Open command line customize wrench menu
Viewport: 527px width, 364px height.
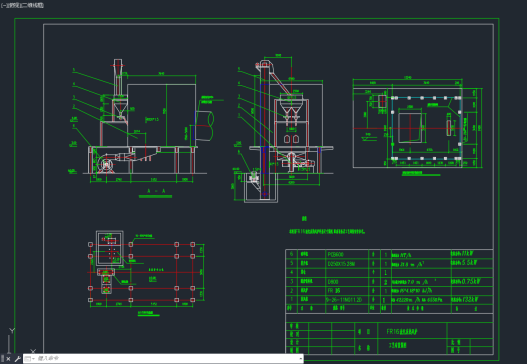pyautogui.click(x=17, y=359)
